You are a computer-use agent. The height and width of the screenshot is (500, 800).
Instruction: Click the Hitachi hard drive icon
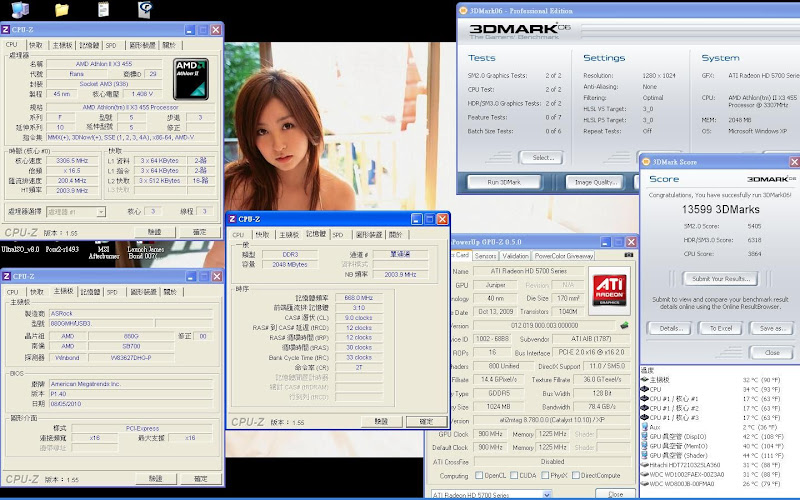pyautogui.click(x=644, y=465)
